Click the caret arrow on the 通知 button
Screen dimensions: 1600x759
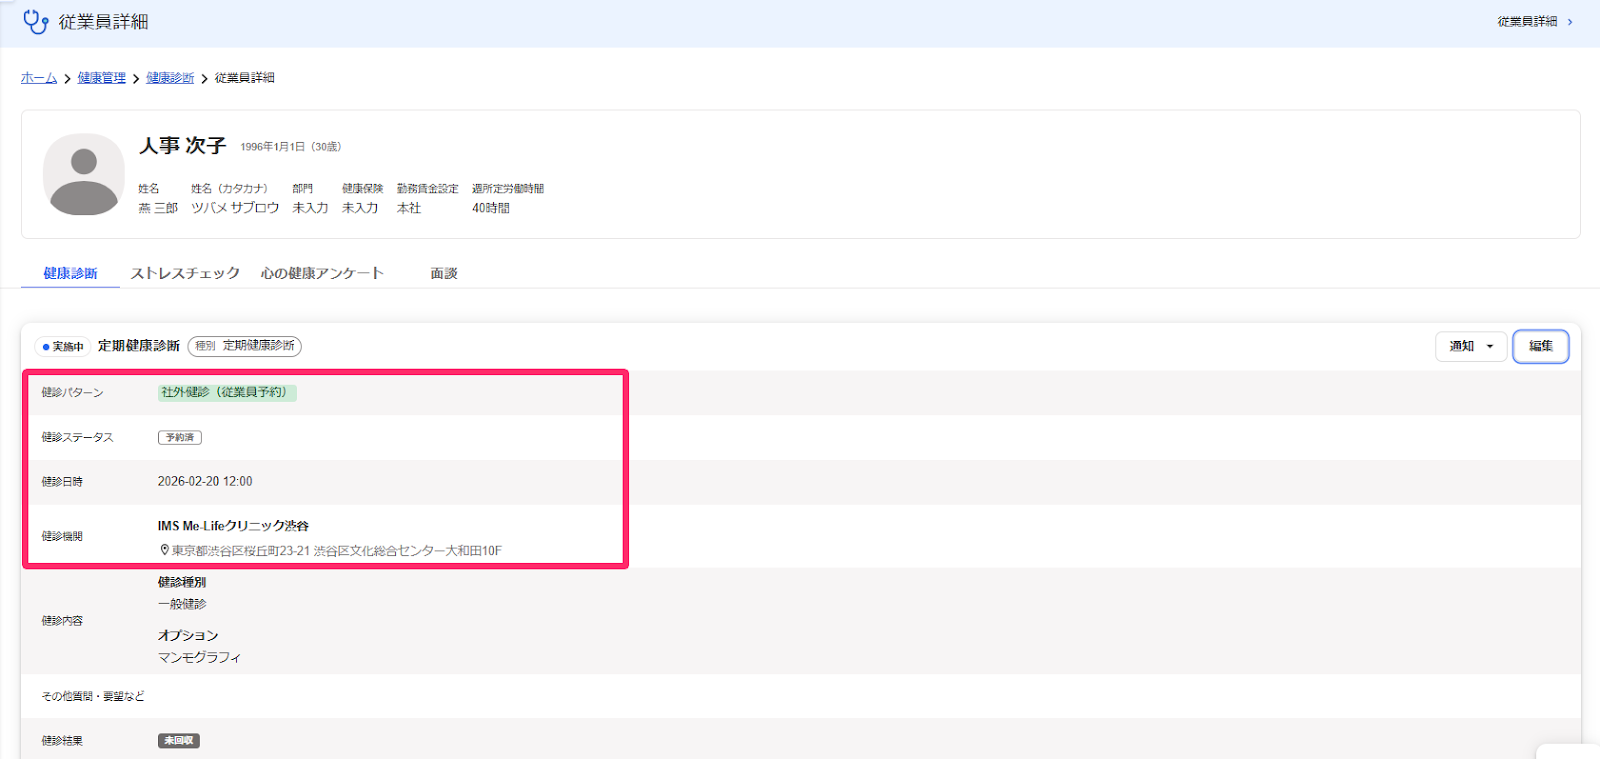tap(1490, 347)
